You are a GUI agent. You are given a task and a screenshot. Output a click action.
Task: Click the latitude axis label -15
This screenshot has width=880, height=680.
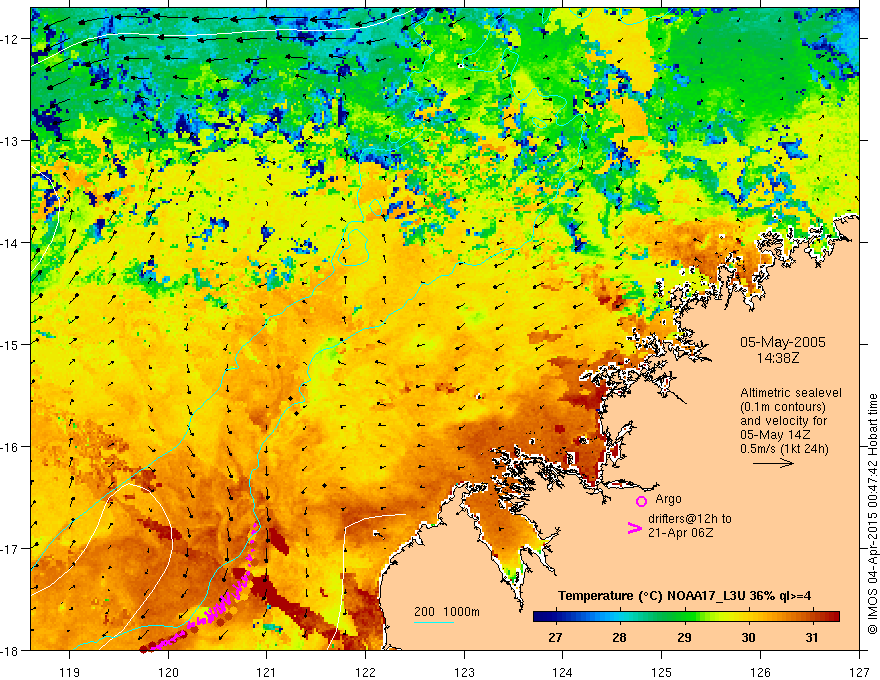(x=10, y=344)
